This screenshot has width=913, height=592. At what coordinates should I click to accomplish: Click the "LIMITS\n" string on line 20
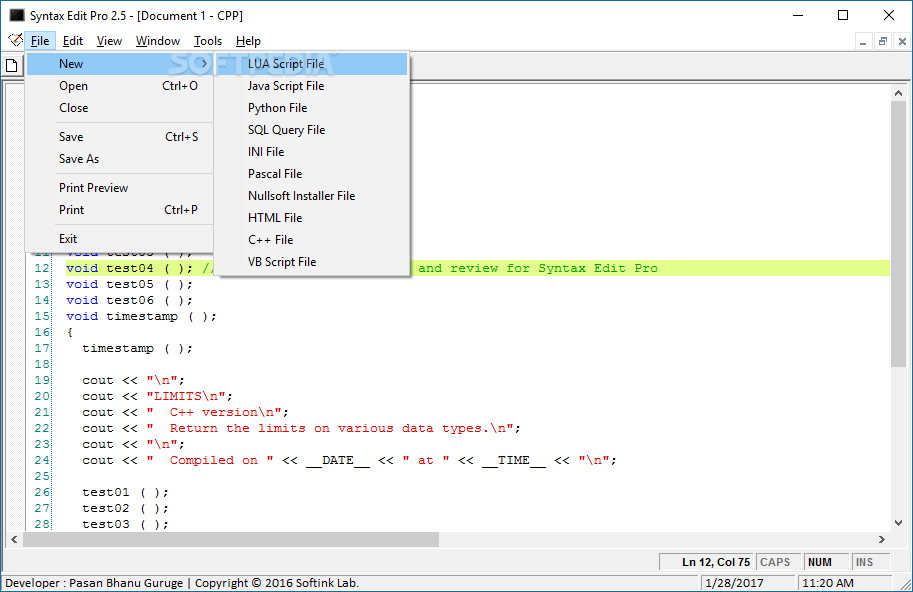(186, 396)
